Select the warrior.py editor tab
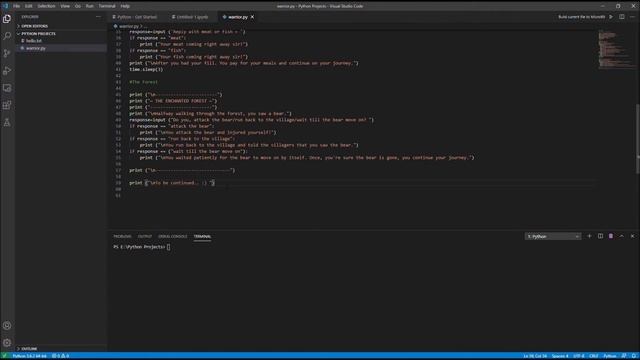 [238, 17]
